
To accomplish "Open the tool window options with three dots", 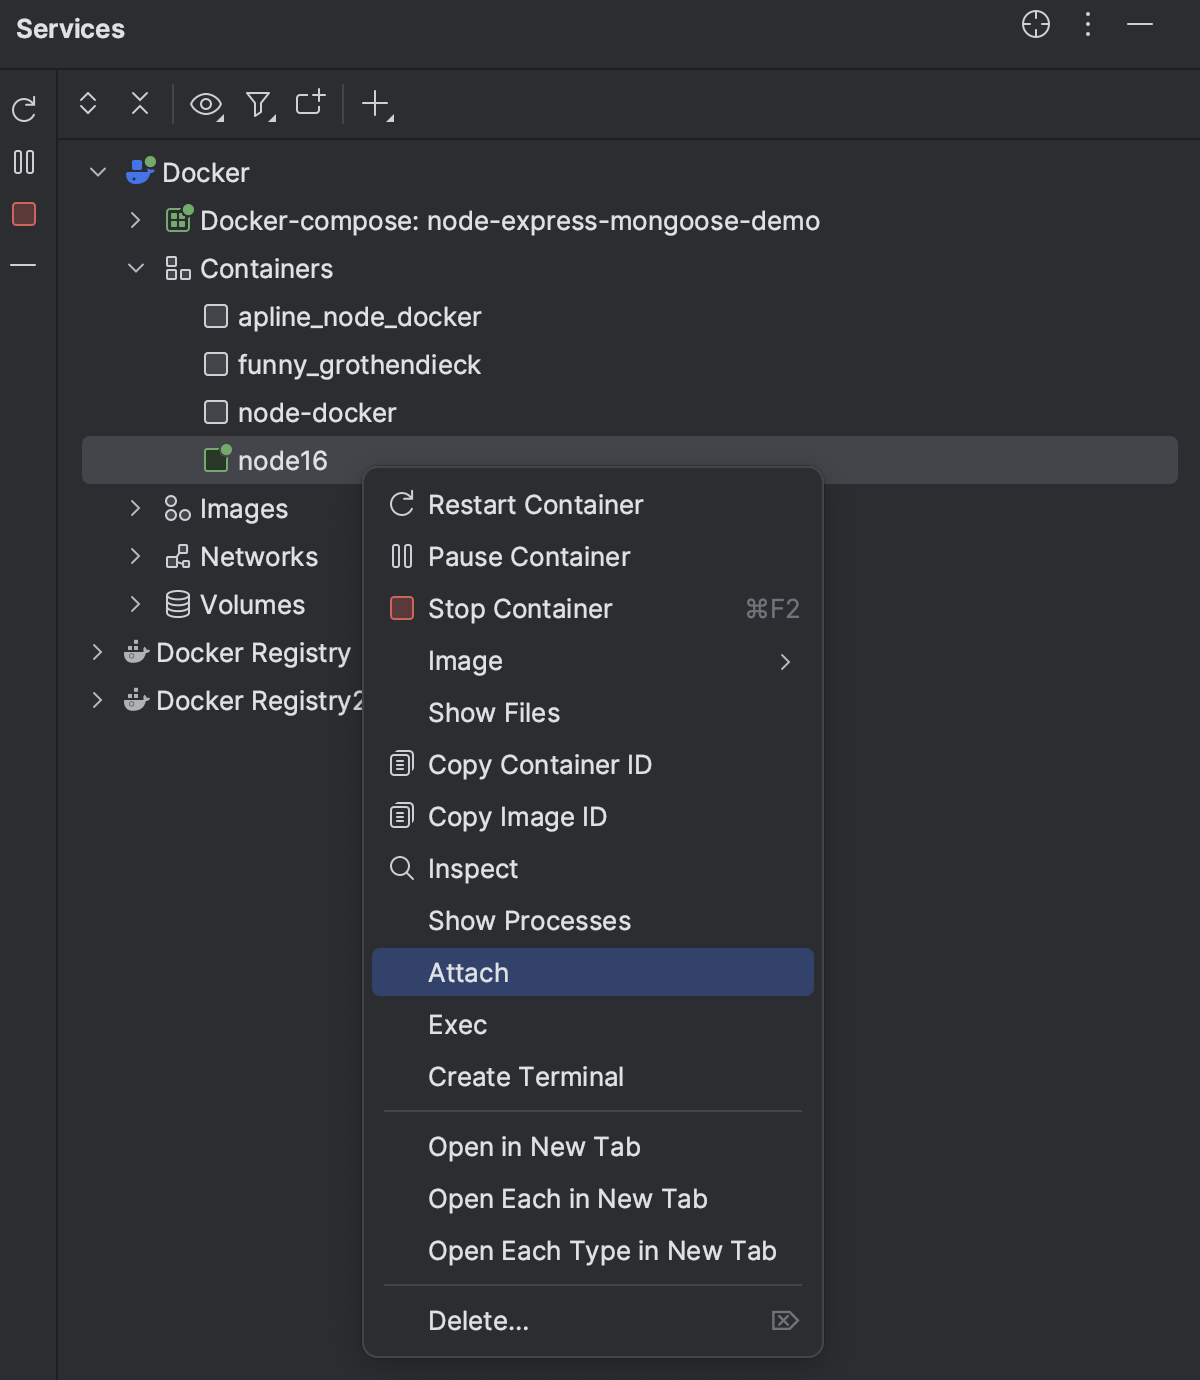I will [1087, 26].
